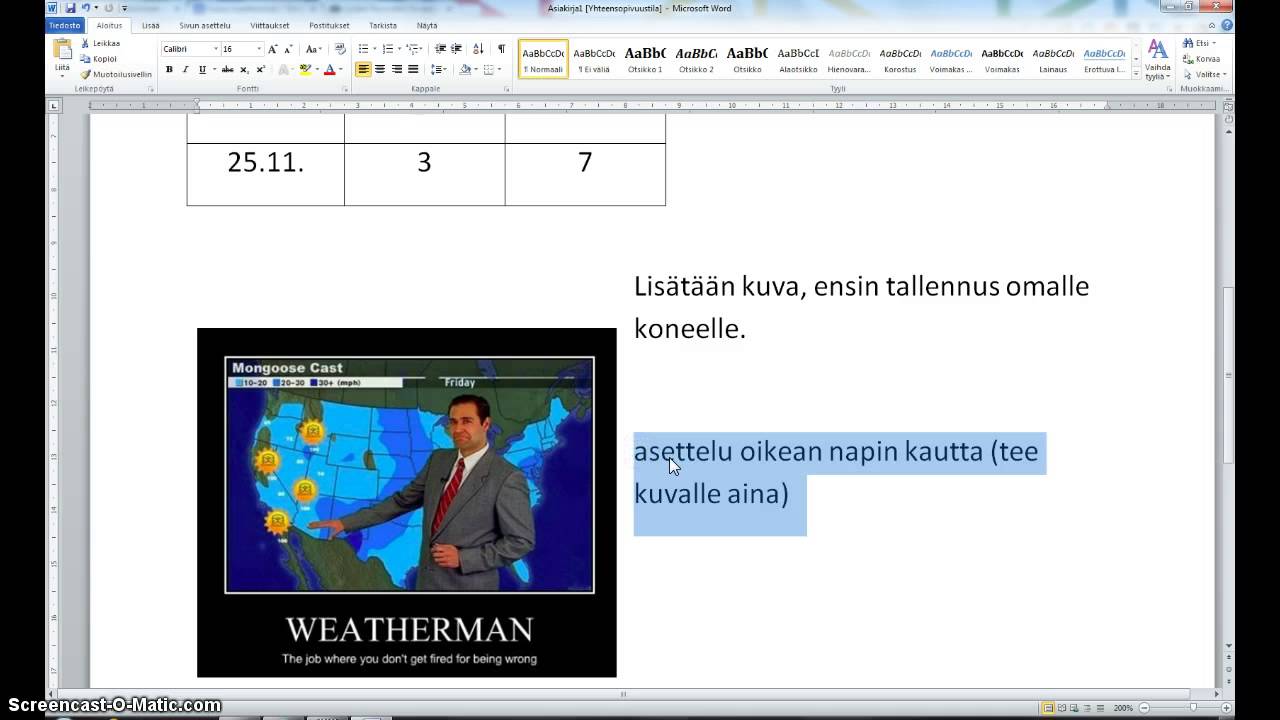Open the bullet list dropdown
The height and width of the screenshot is (720, 1280).
[x=375, y=49]
